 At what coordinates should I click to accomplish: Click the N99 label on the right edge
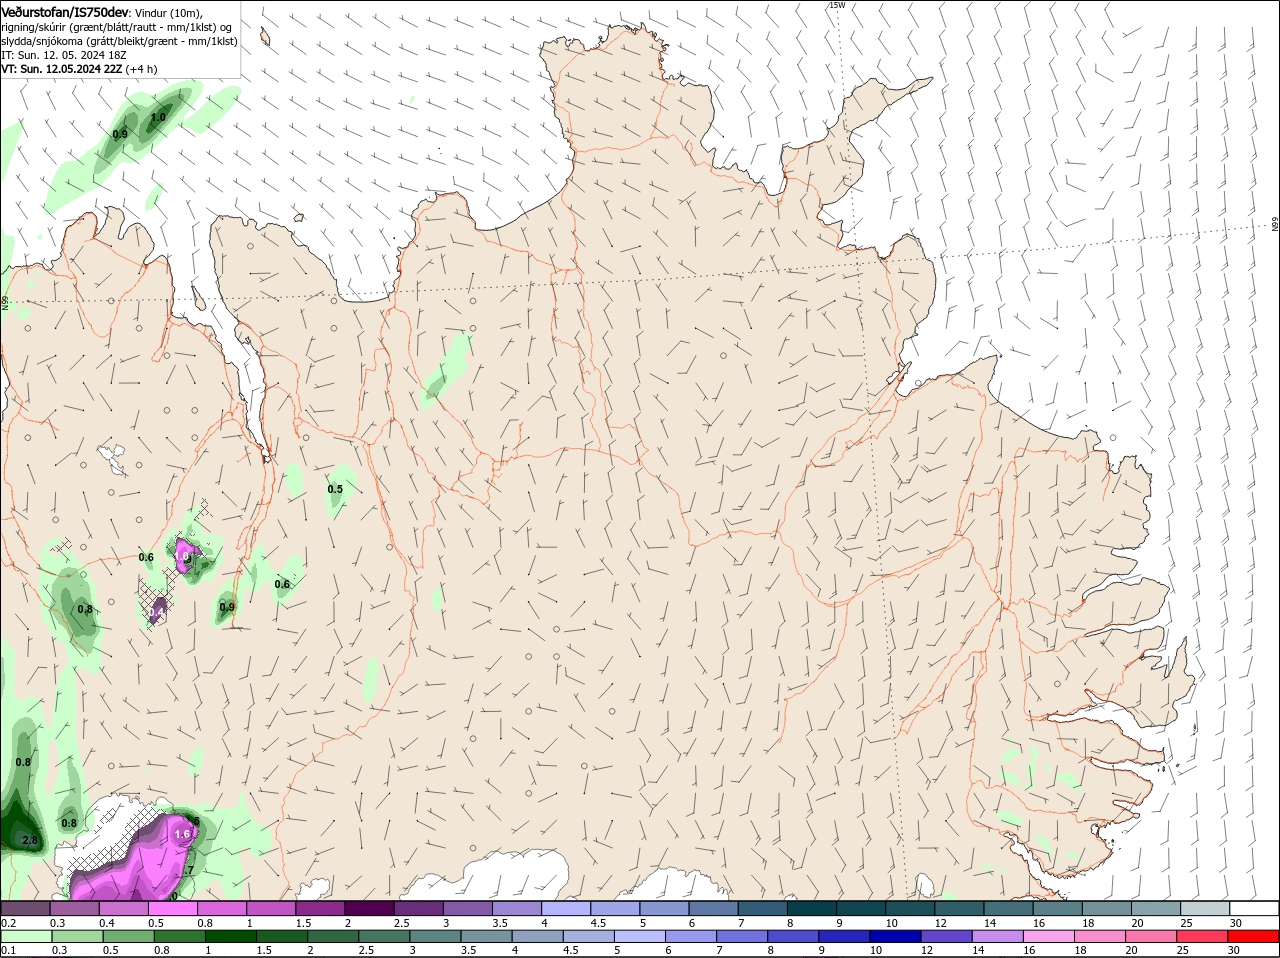1275,224
